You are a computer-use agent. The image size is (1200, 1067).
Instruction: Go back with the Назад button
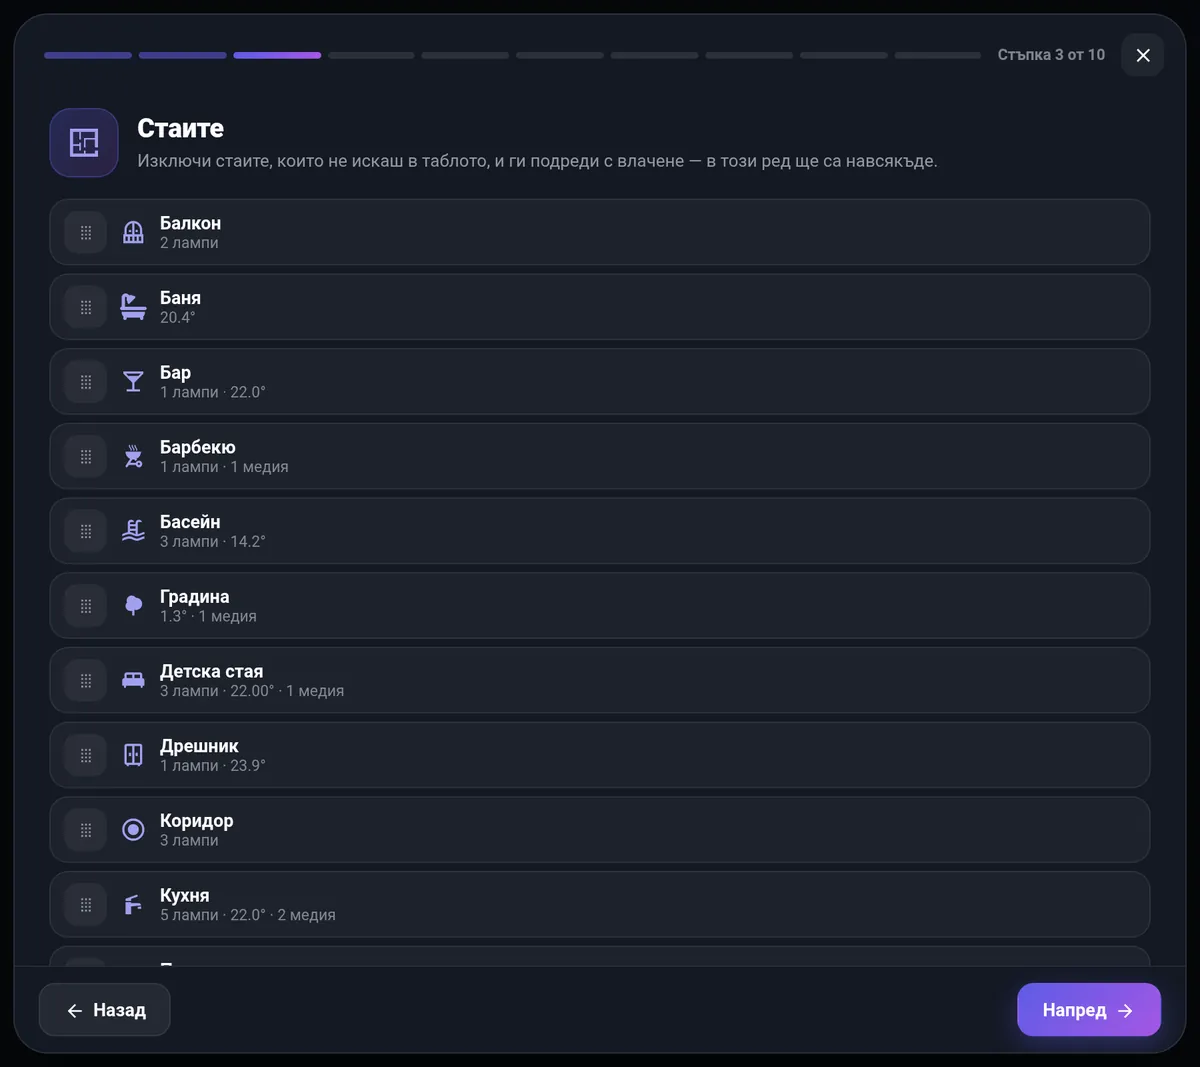tap(105, 1010)
